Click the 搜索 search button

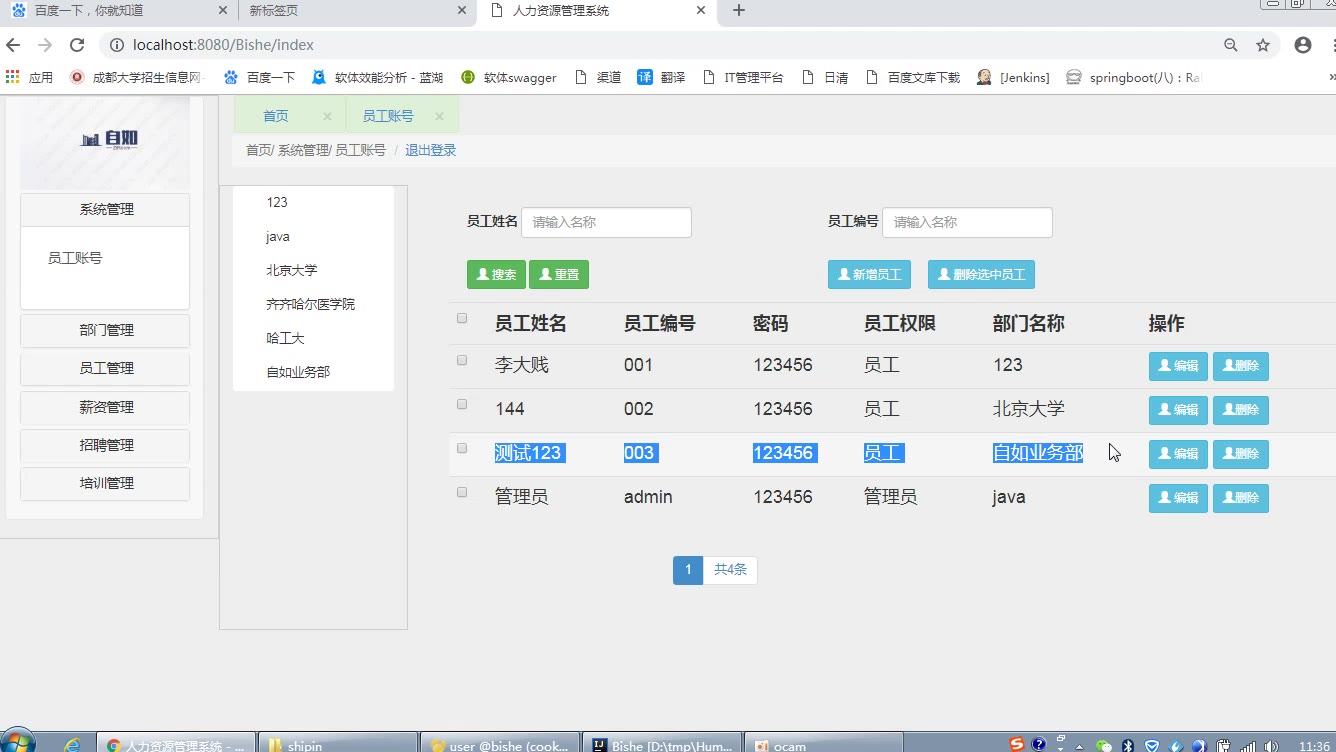click(496, 275)
